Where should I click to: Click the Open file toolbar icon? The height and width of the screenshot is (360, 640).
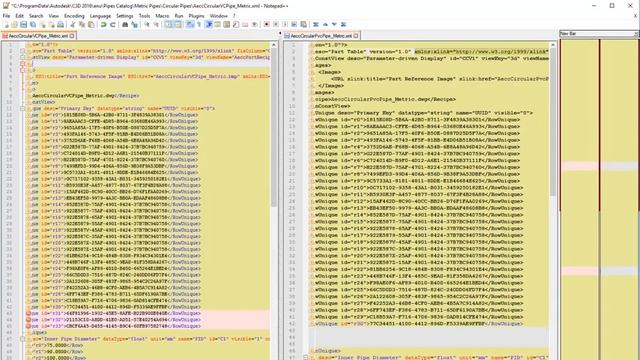tap(14, 24)
